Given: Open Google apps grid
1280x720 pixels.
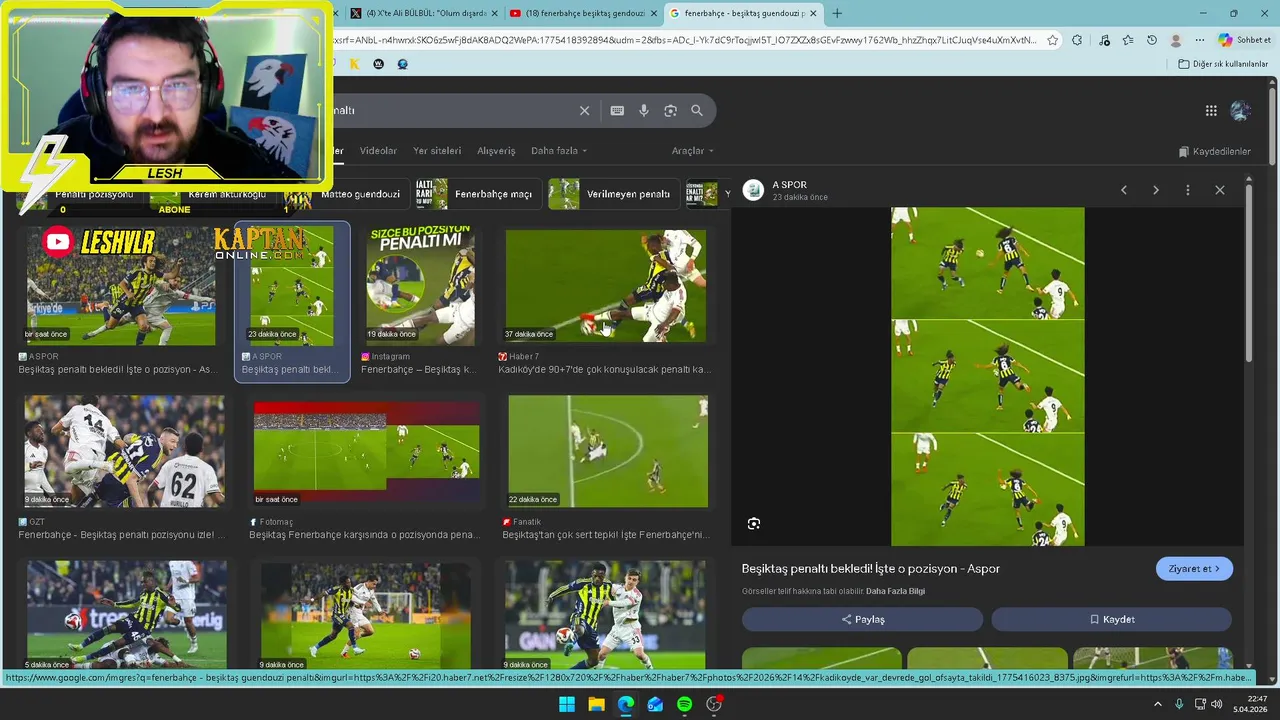Looking at the screenshot, I should click(x=1211, y=111).
